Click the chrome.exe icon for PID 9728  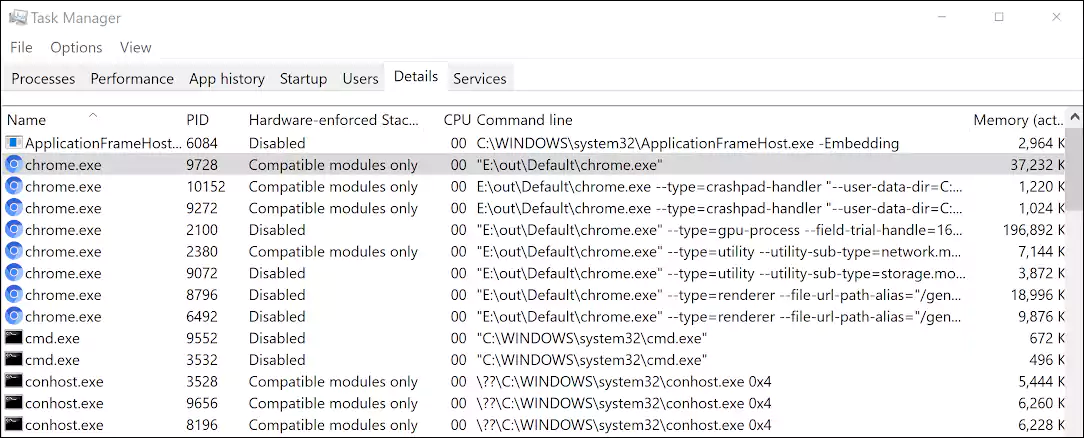coord(14,164)
